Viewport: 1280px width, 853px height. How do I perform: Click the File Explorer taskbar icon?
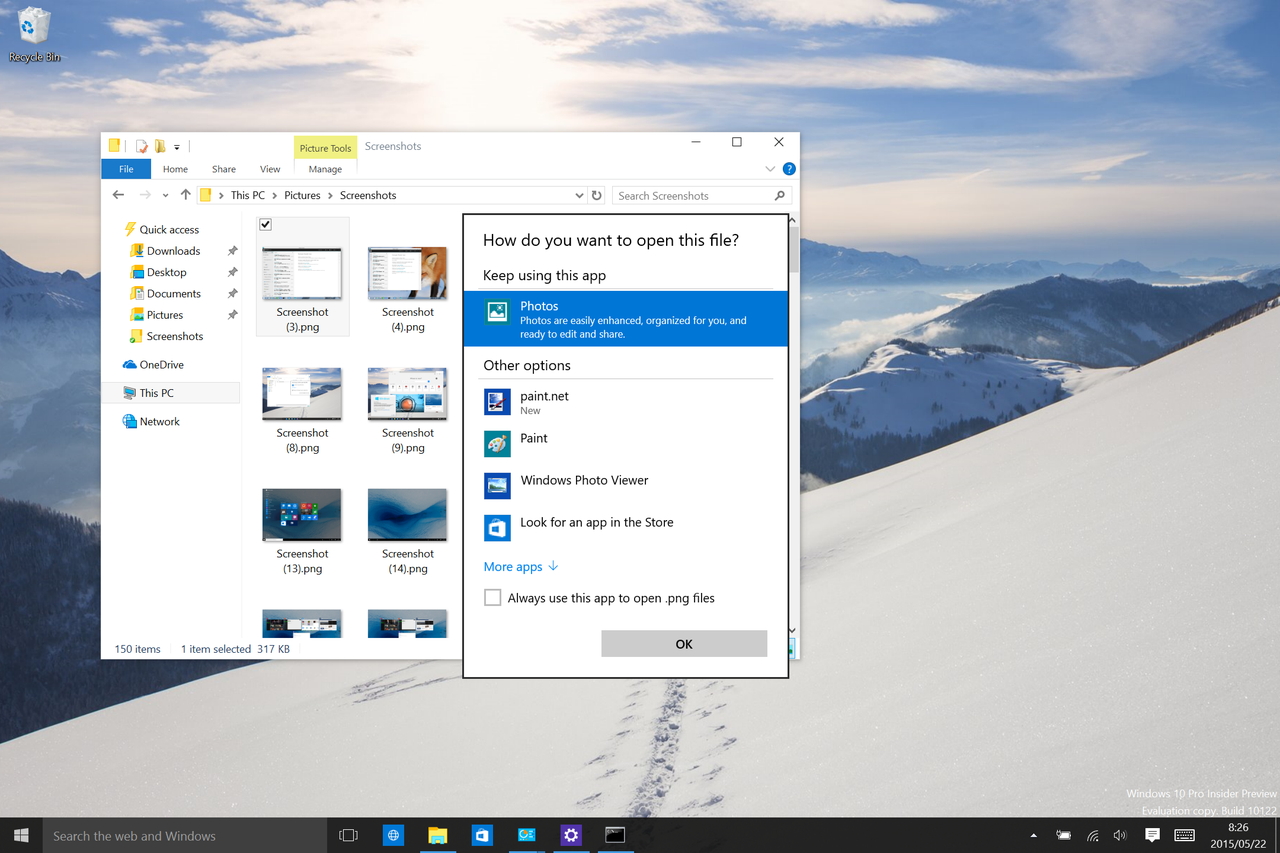coord(437,835)
